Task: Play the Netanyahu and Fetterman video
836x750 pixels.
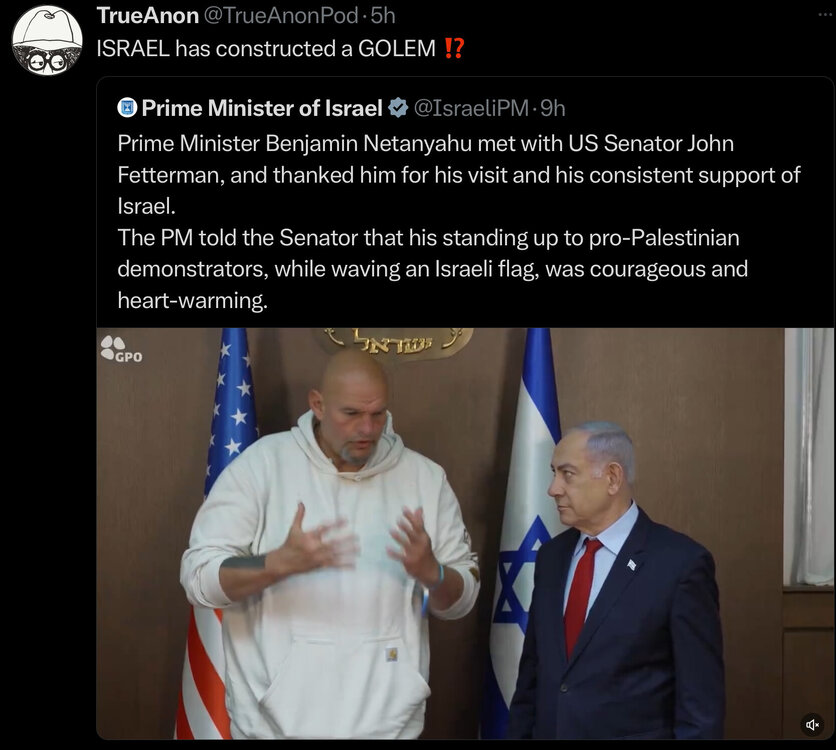Action: (439, 533)
